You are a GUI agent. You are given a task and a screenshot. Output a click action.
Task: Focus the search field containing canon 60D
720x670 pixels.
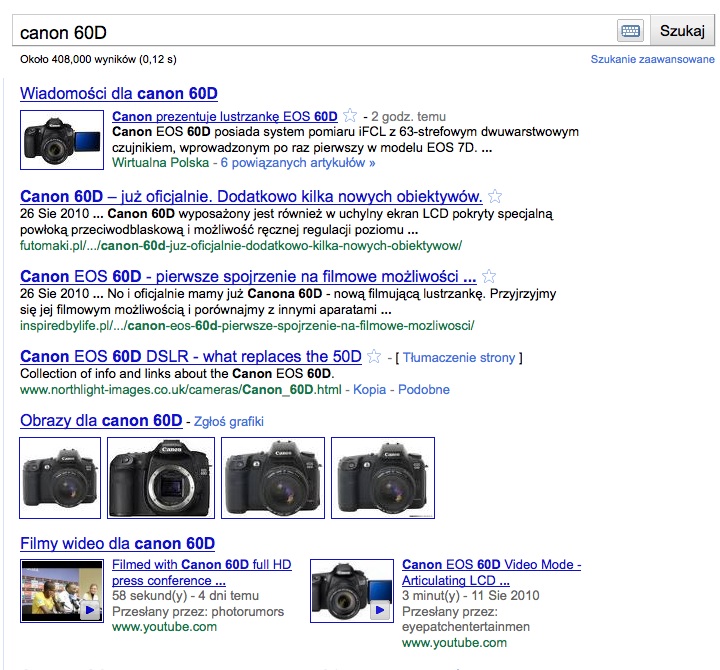[x=315, y=32]
